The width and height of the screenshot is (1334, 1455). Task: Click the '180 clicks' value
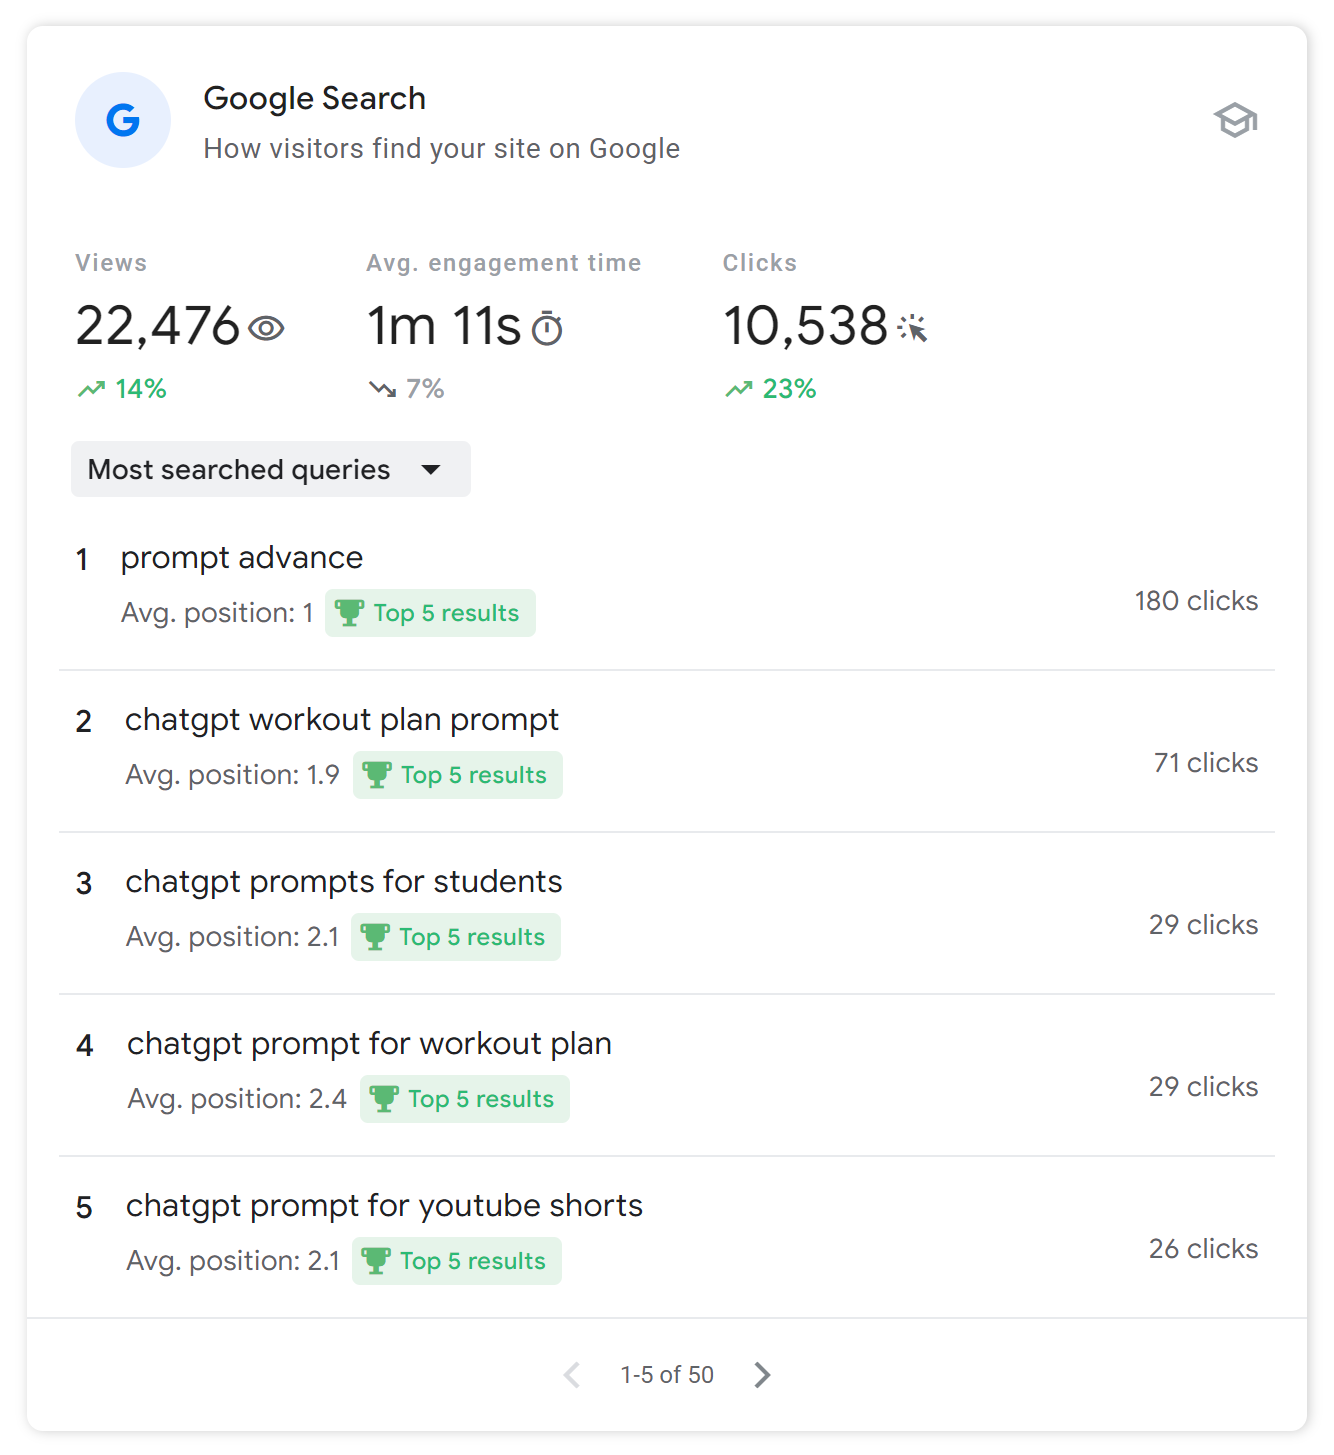[1196, 601]
